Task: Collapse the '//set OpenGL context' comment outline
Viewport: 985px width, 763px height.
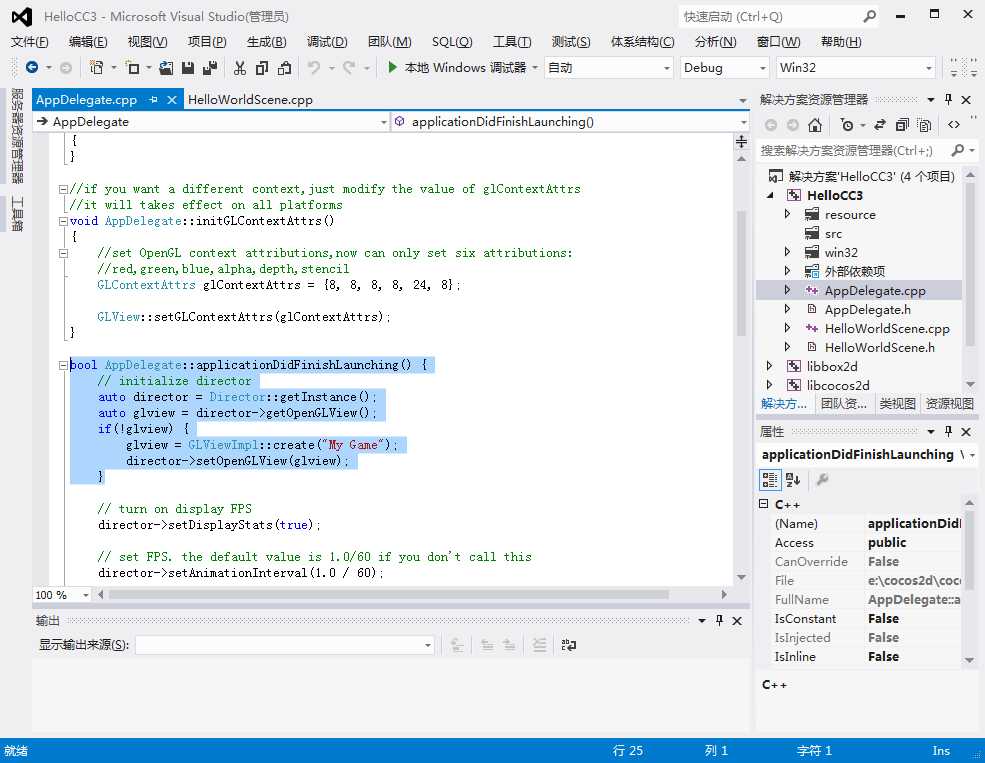Action: click(63, 253)
